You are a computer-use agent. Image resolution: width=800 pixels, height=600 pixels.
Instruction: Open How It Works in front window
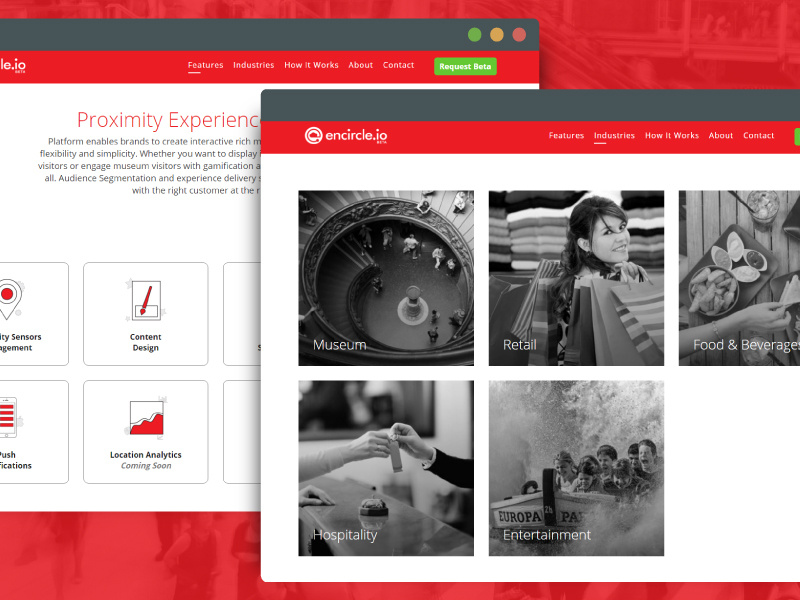click(671, 136)
